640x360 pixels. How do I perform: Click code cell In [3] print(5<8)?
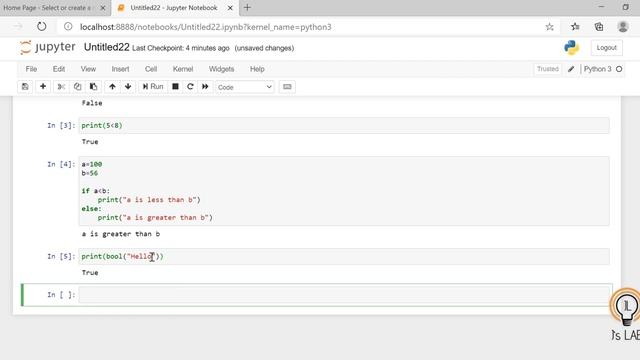pyautogui.click(x=344, y=125)
